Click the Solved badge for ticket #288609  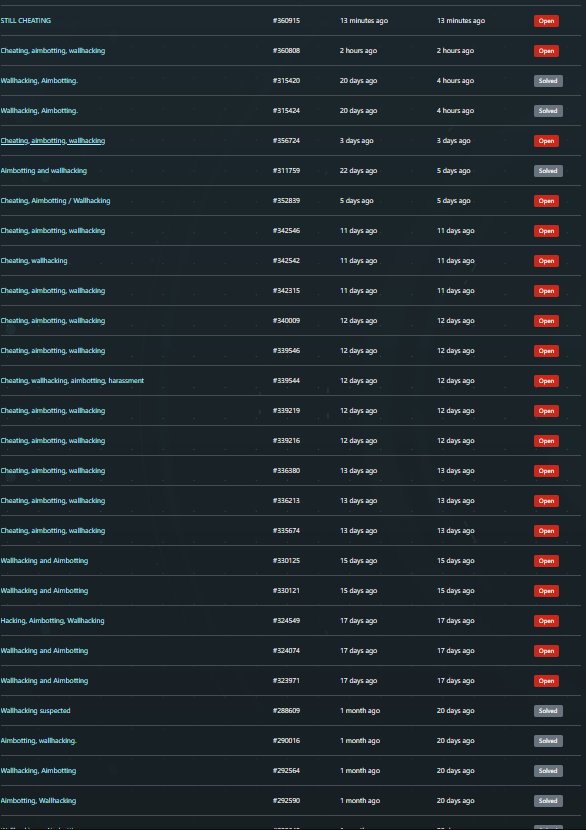[548, 711]
